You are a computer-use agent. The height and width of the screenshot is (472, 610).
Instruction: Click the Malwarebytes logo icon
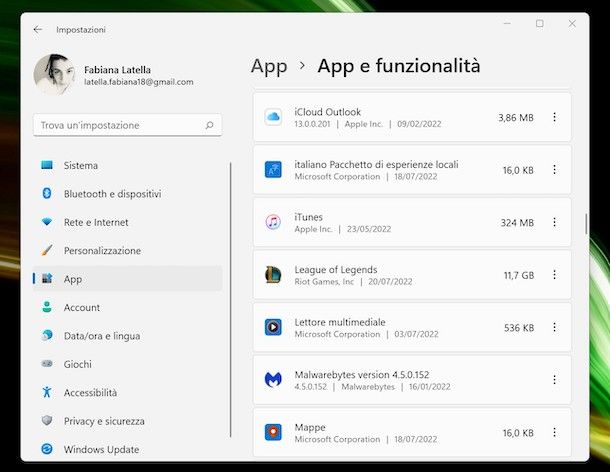click(273, 379)
